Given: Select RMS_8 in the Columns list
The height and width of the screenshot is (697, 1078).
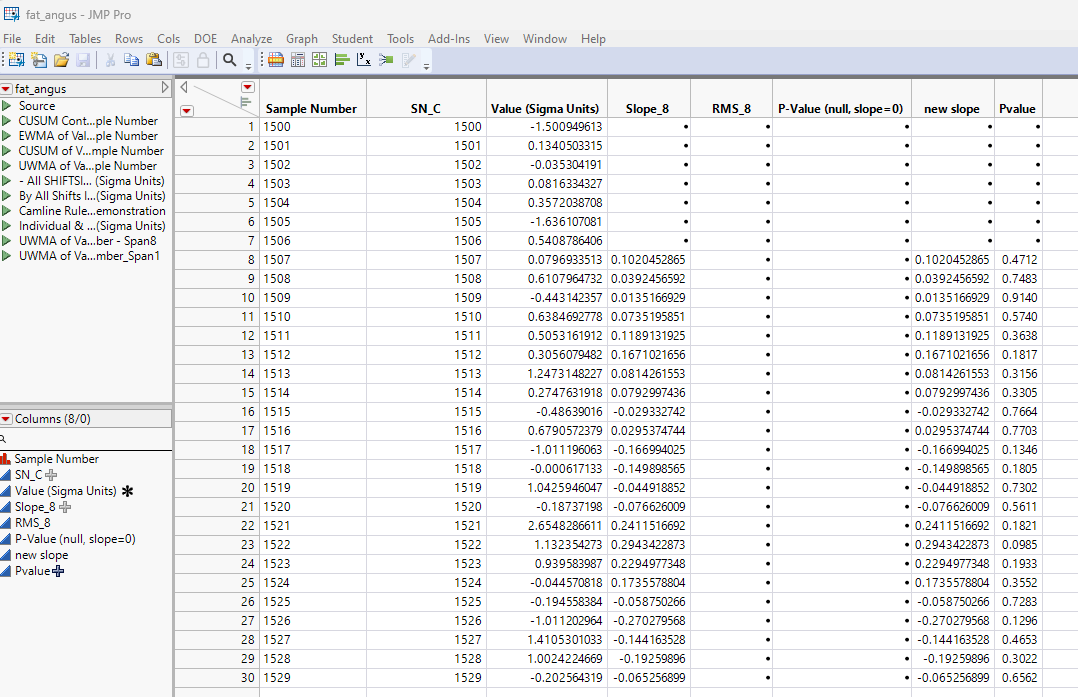Looking at the screenshot, I should 32,523.
